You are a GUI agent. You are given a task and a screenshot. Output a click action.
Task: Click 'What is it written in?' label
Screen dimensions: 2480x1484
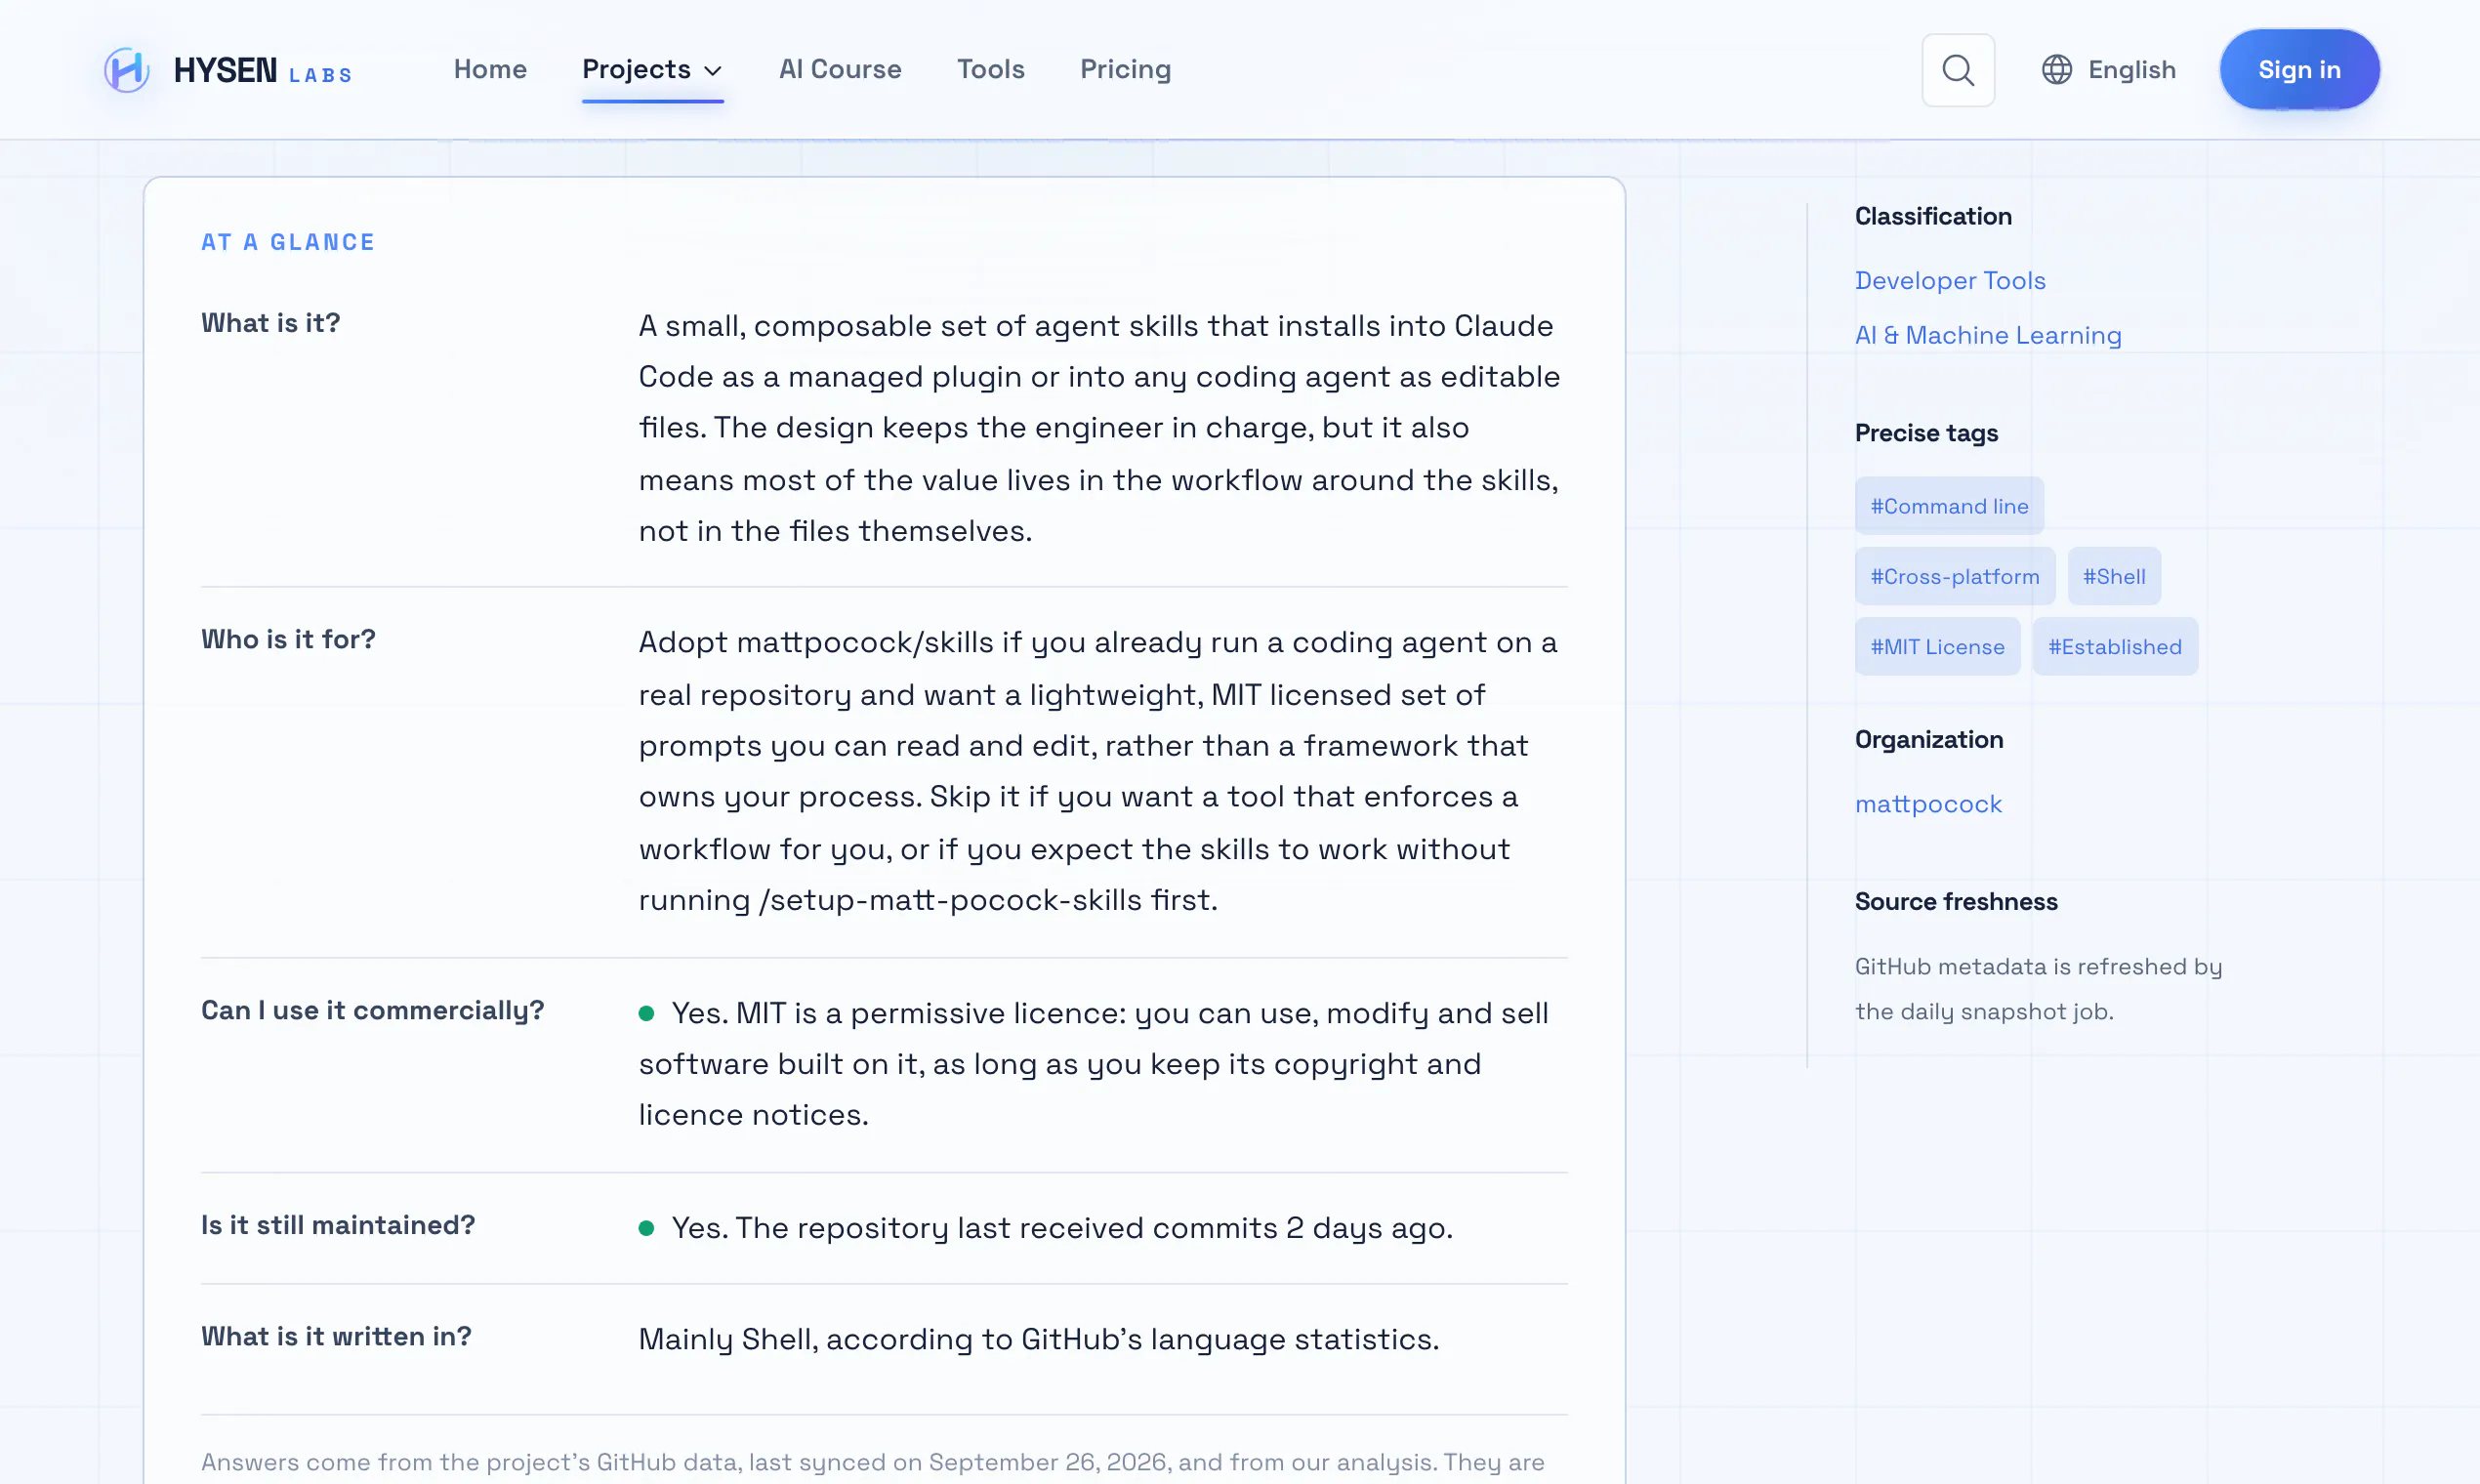[x=335, y=1336]
